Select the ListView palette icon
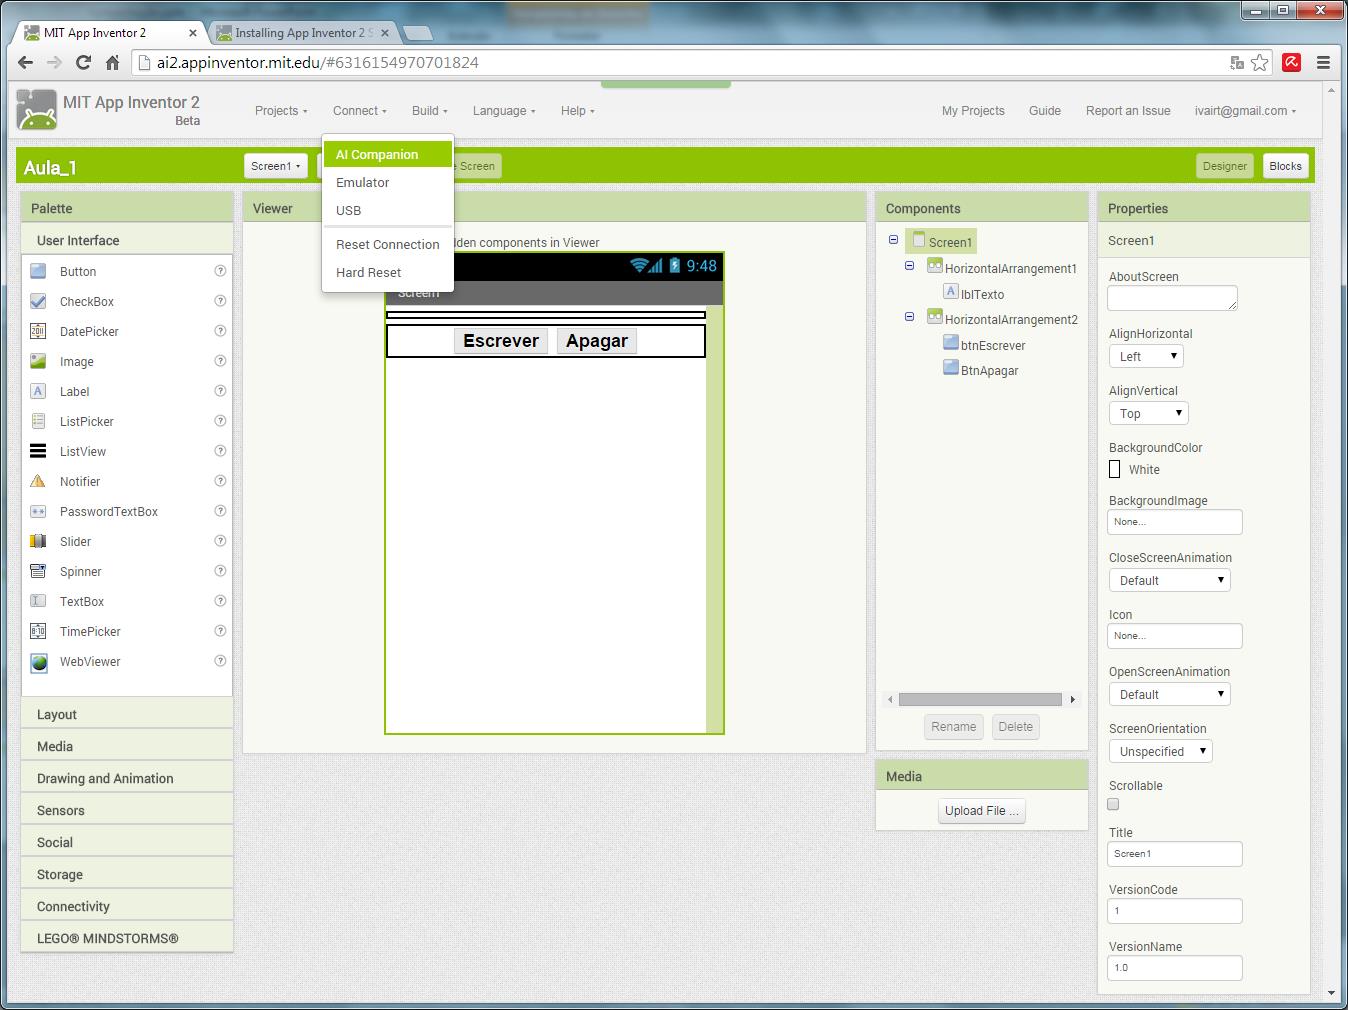 (x=38, y=451)
